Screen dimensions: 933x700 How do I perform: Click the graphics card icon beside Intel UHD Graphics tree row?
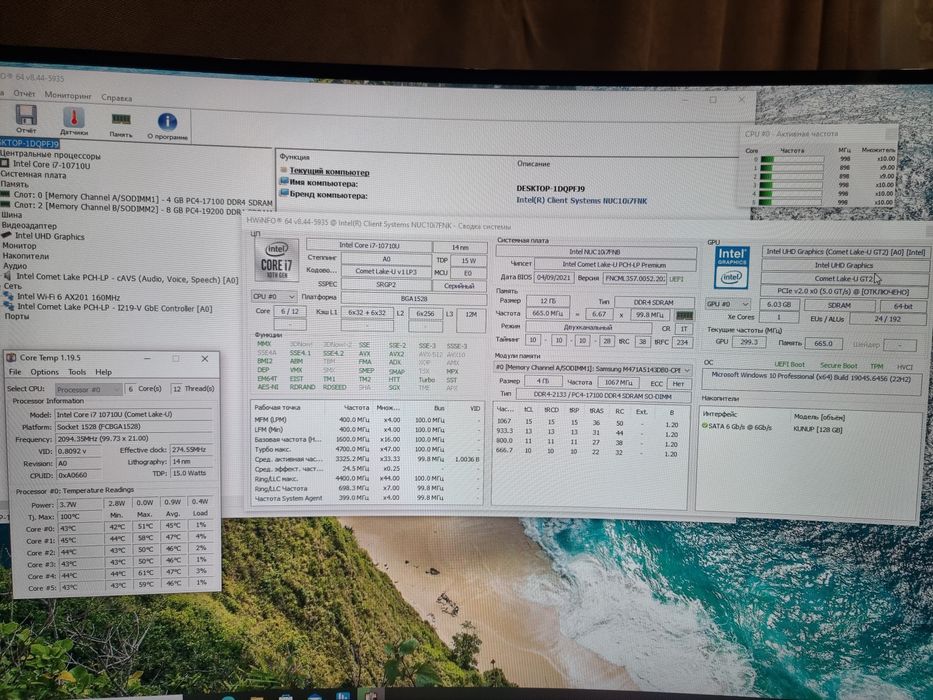point(7,235)
